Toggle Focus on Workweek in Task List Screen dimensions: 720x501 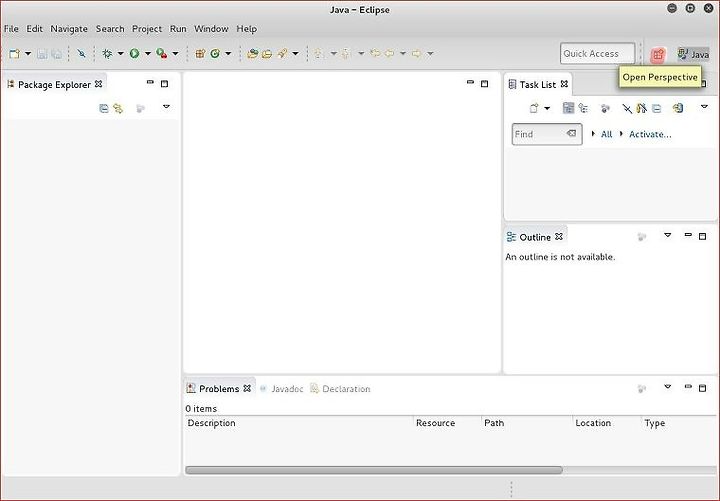pos(605,108)
